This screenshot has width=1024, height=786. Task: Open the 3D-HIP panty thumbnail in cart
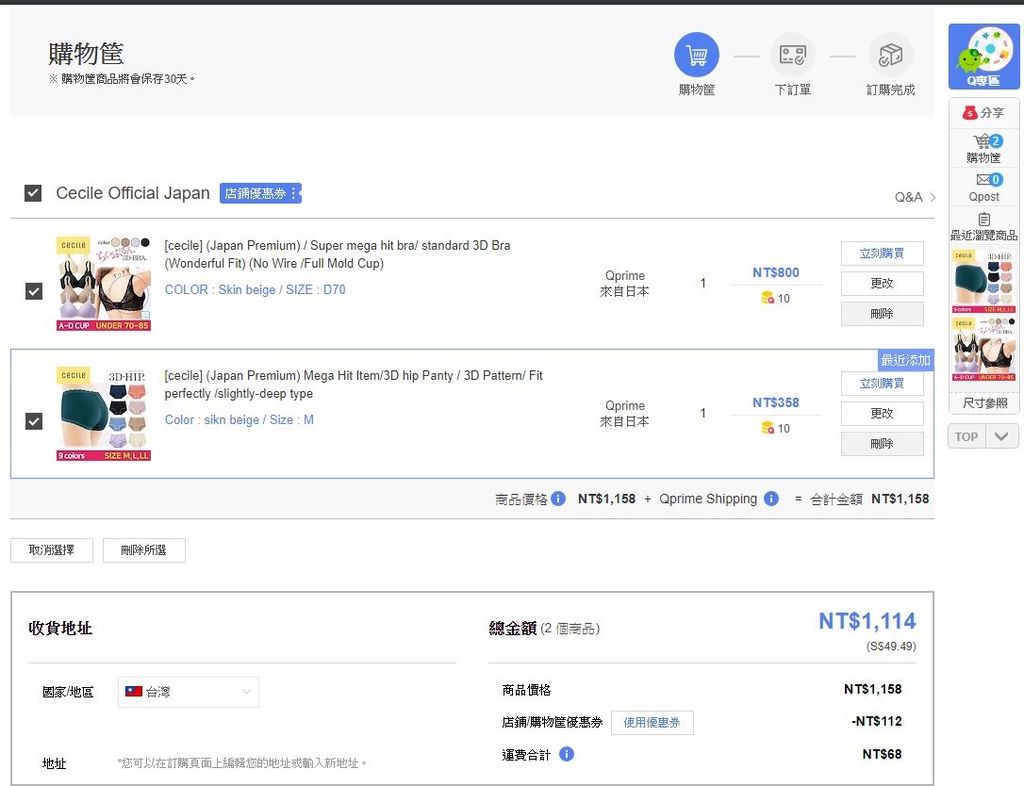coord(104,413)
